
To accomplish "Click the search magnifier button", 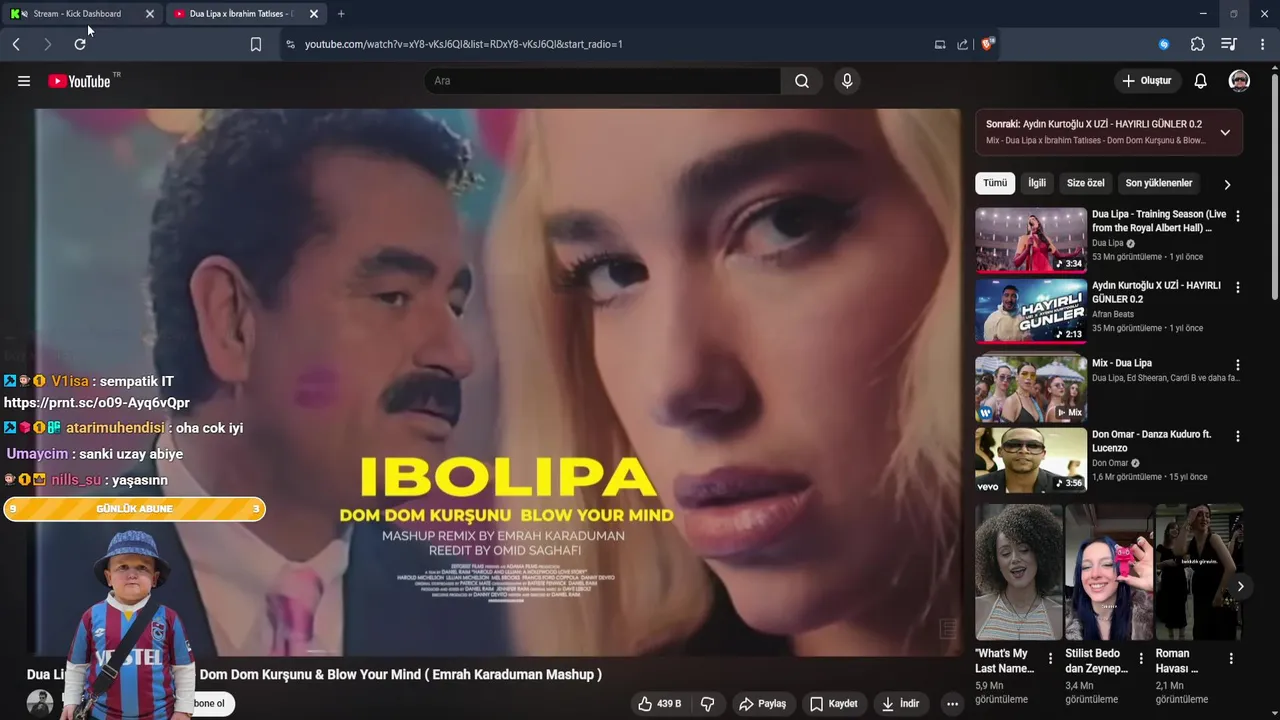I will [x=802, y=81].
